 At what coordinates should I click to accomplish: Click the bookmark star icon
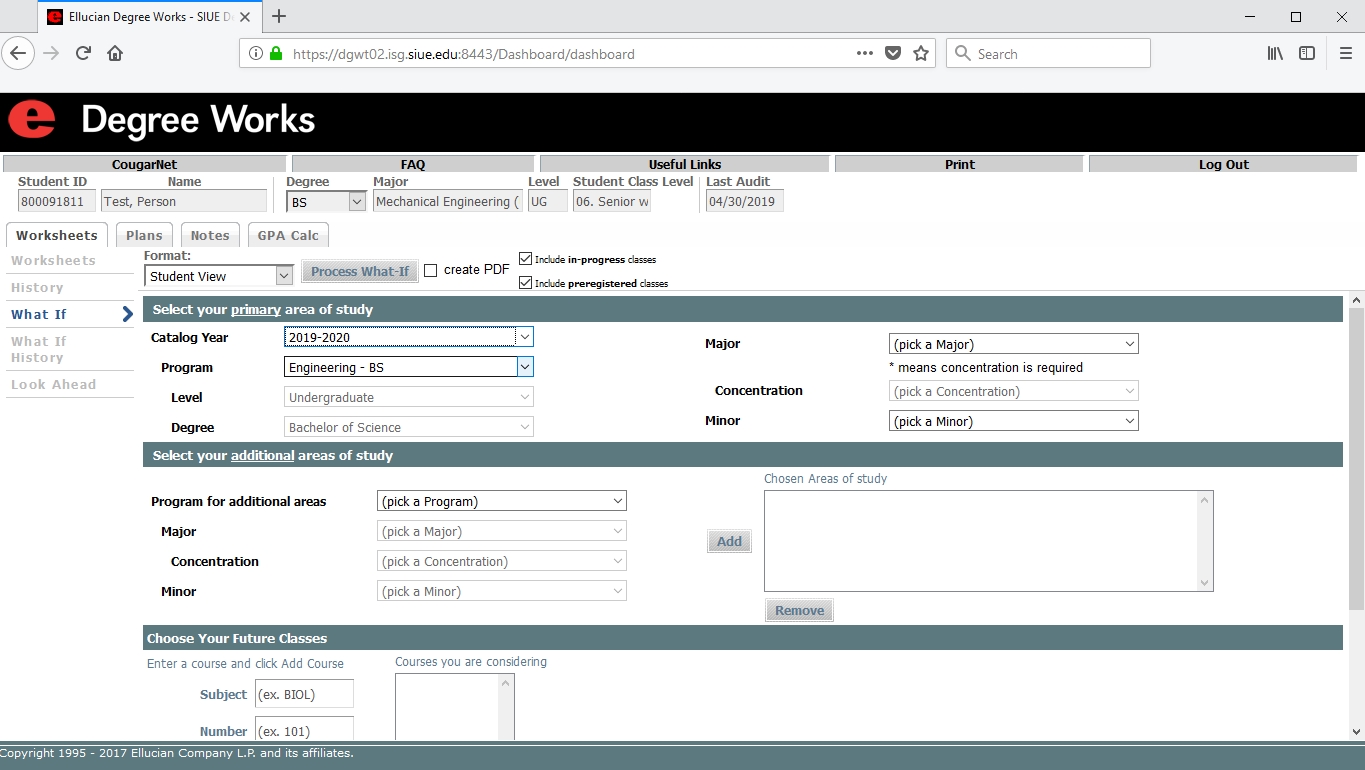coord(921,54)
